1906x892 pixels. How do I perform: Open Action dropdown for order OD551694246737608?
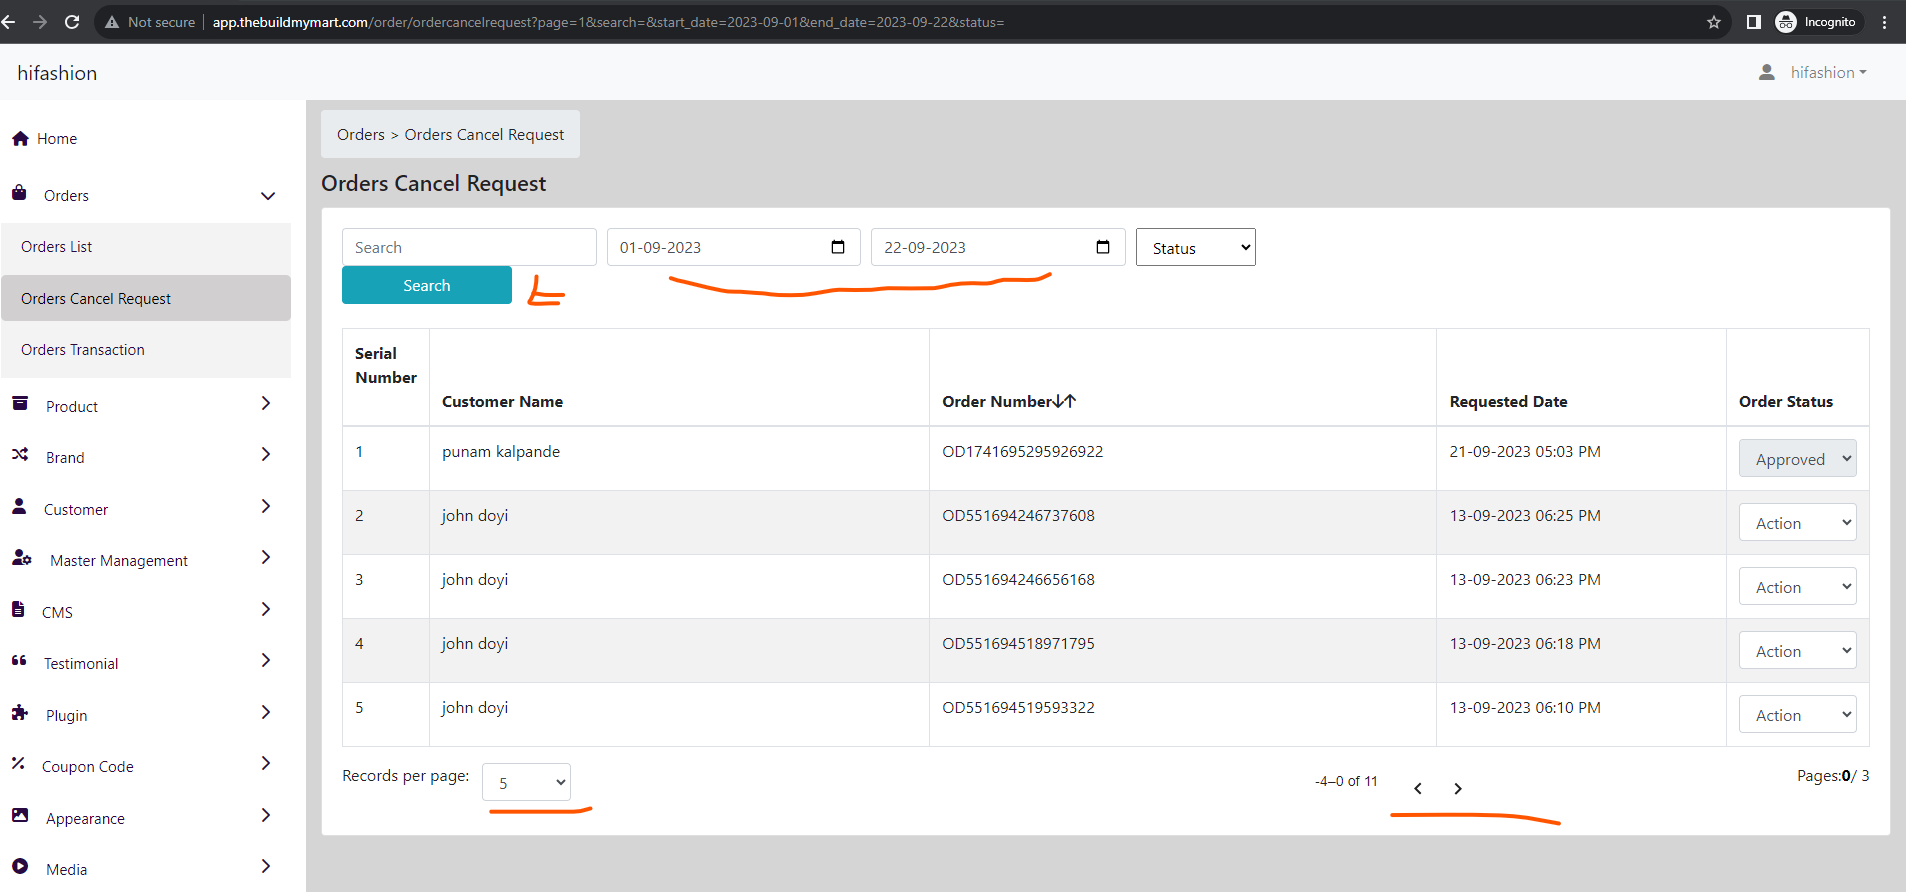coord(1797,522)
